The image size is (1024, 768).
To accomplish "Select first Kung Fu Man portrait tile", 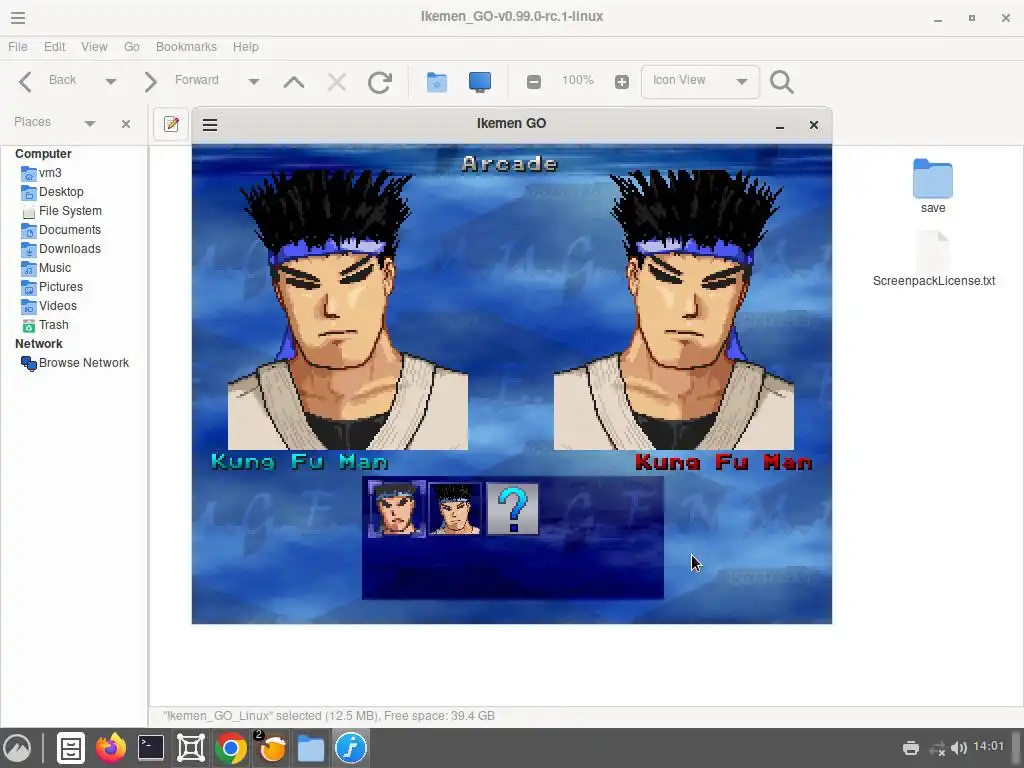I will 397,509.
